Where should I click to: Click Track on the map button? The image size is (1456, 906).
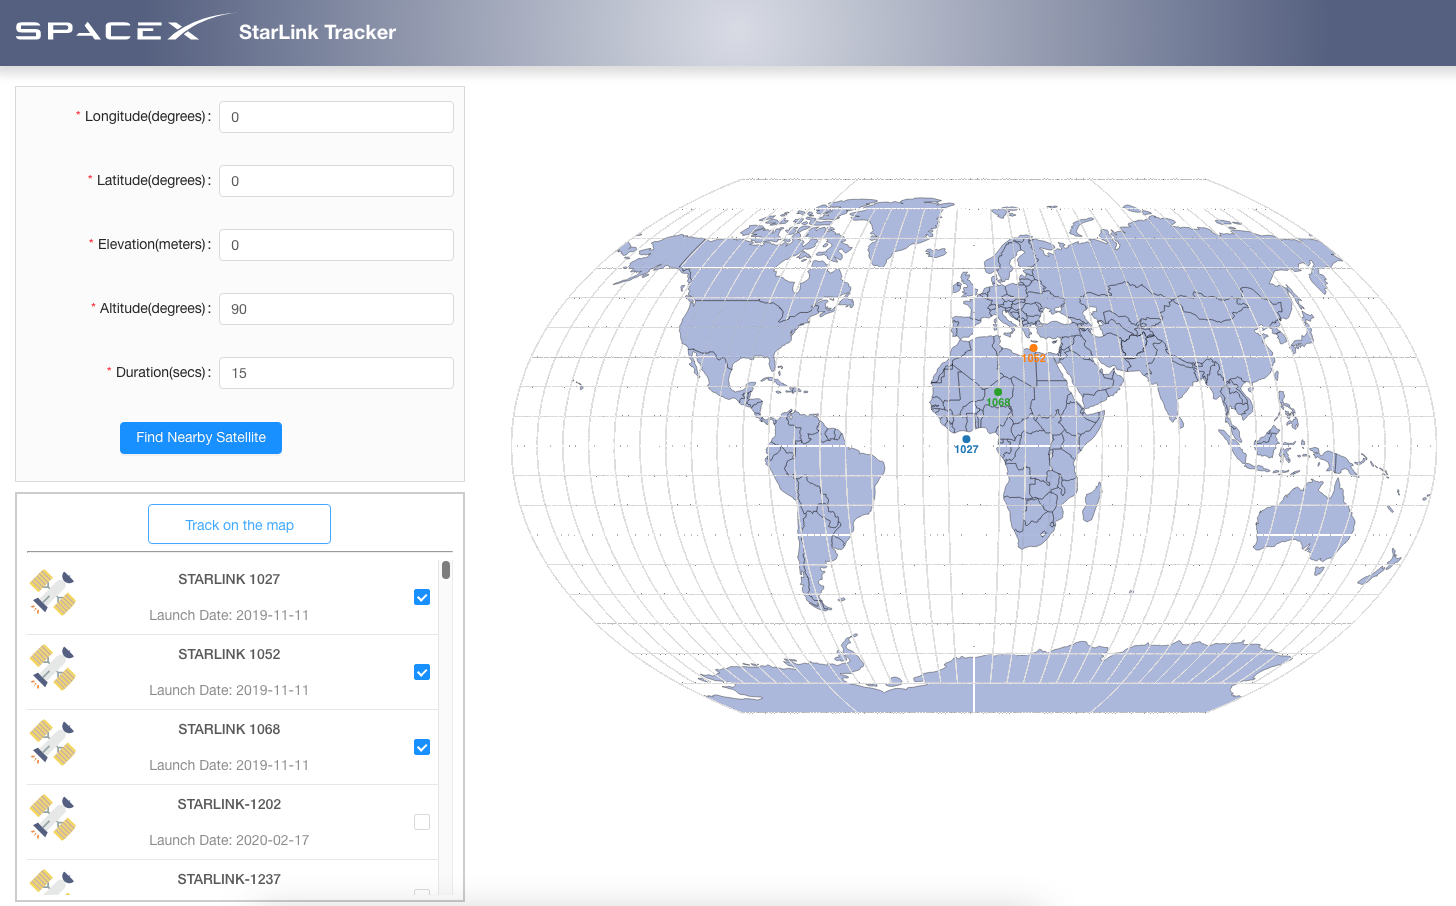[239, 524]
